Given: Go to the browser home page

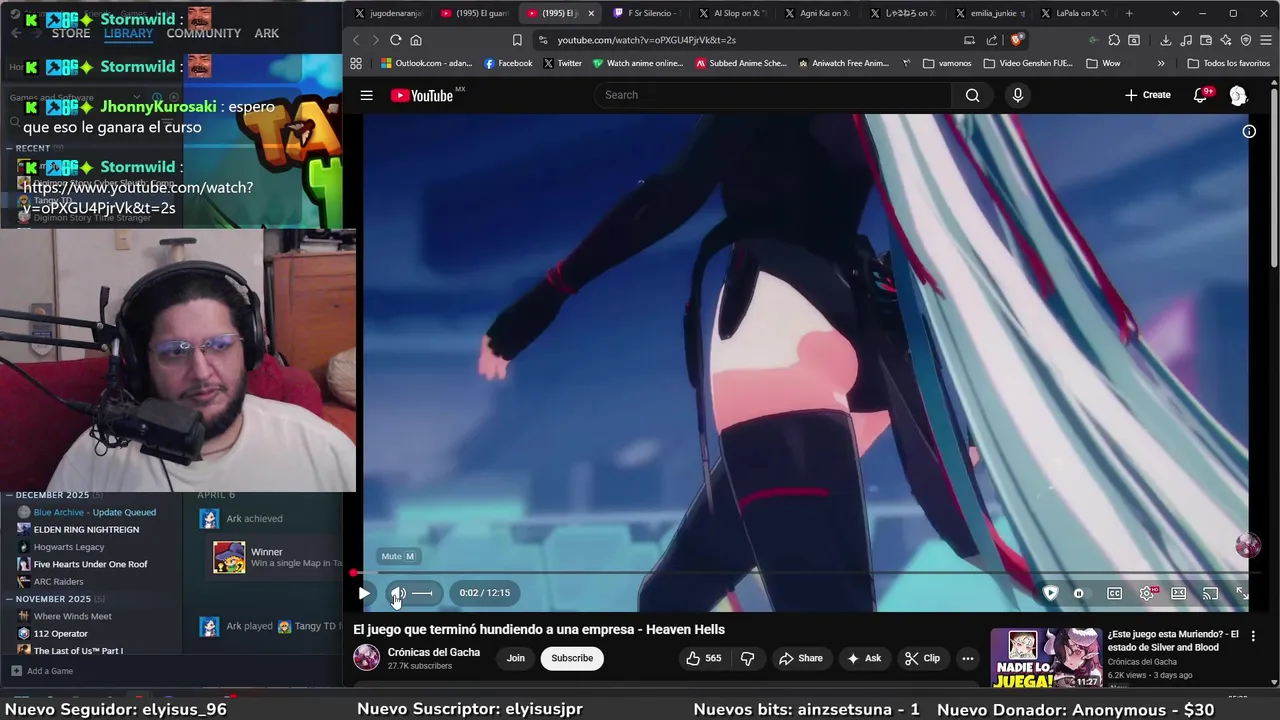Looking at the screenshot, I should [416, 40].
